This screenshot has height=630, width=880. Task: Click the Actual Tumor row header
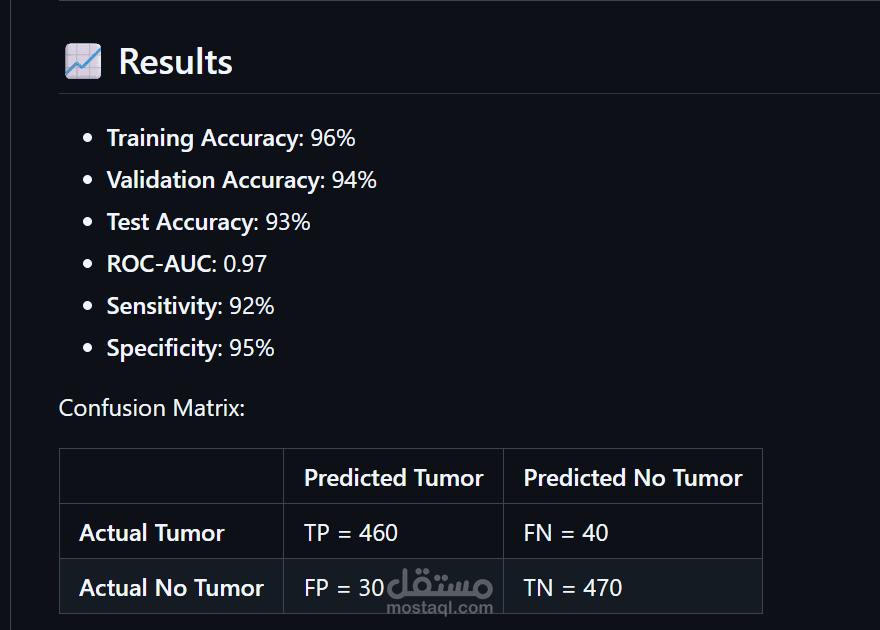tap(151, 533)
